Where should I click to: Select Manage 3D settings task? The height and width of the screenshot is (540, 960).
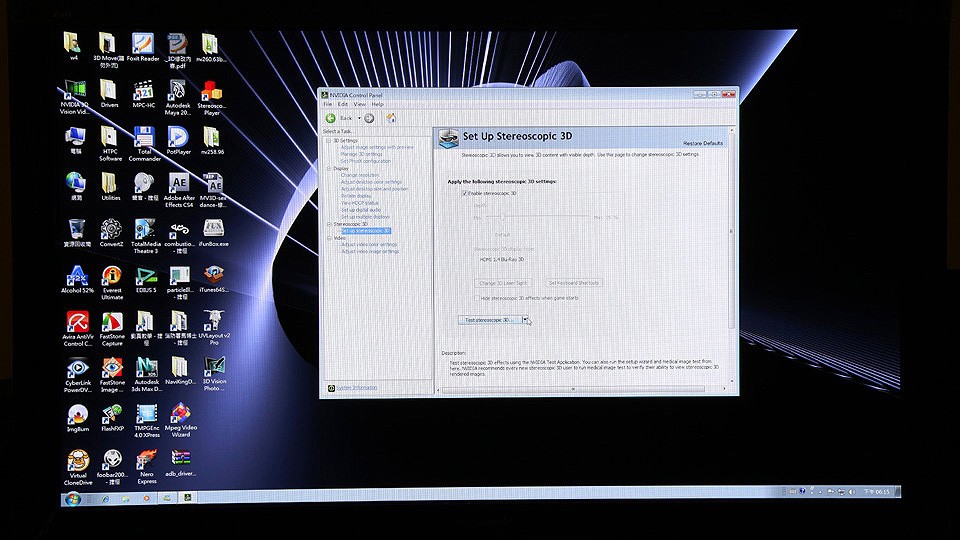tap(361, 154)
